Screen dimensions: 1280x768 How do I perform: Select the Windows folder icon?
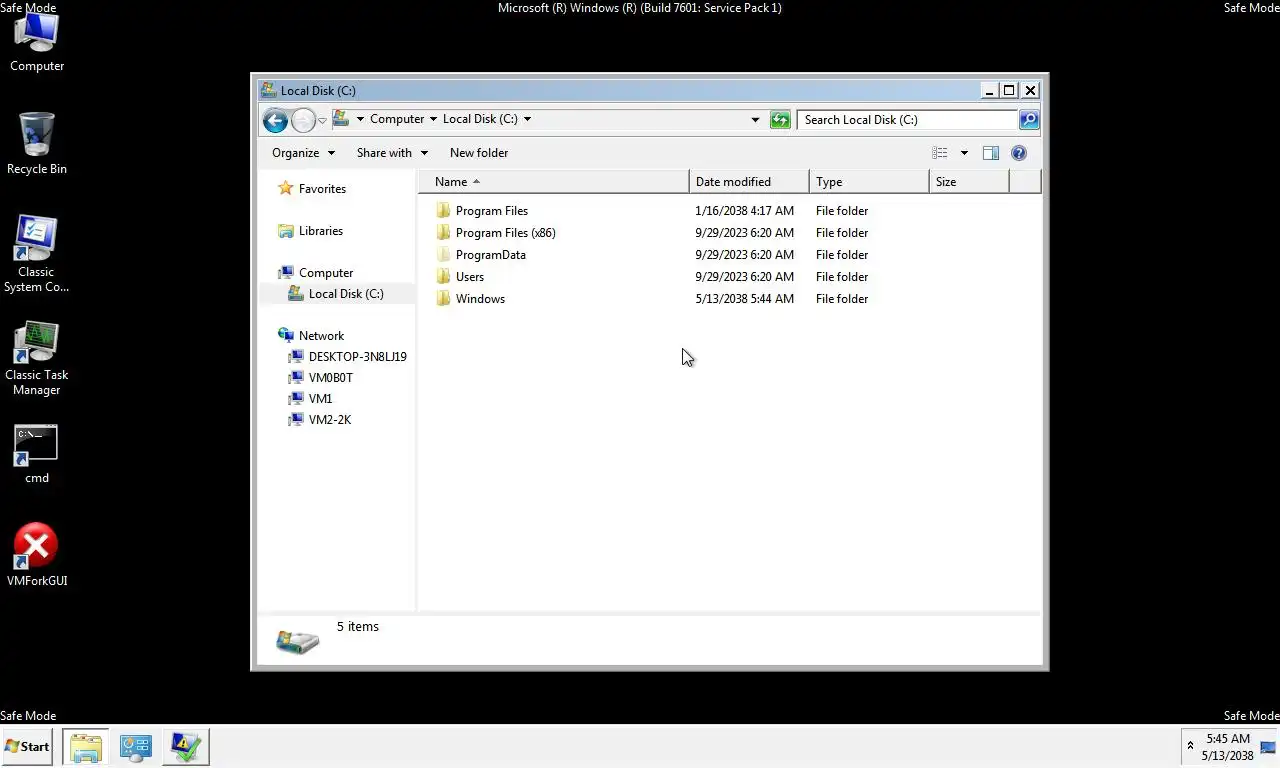(444, 299)
